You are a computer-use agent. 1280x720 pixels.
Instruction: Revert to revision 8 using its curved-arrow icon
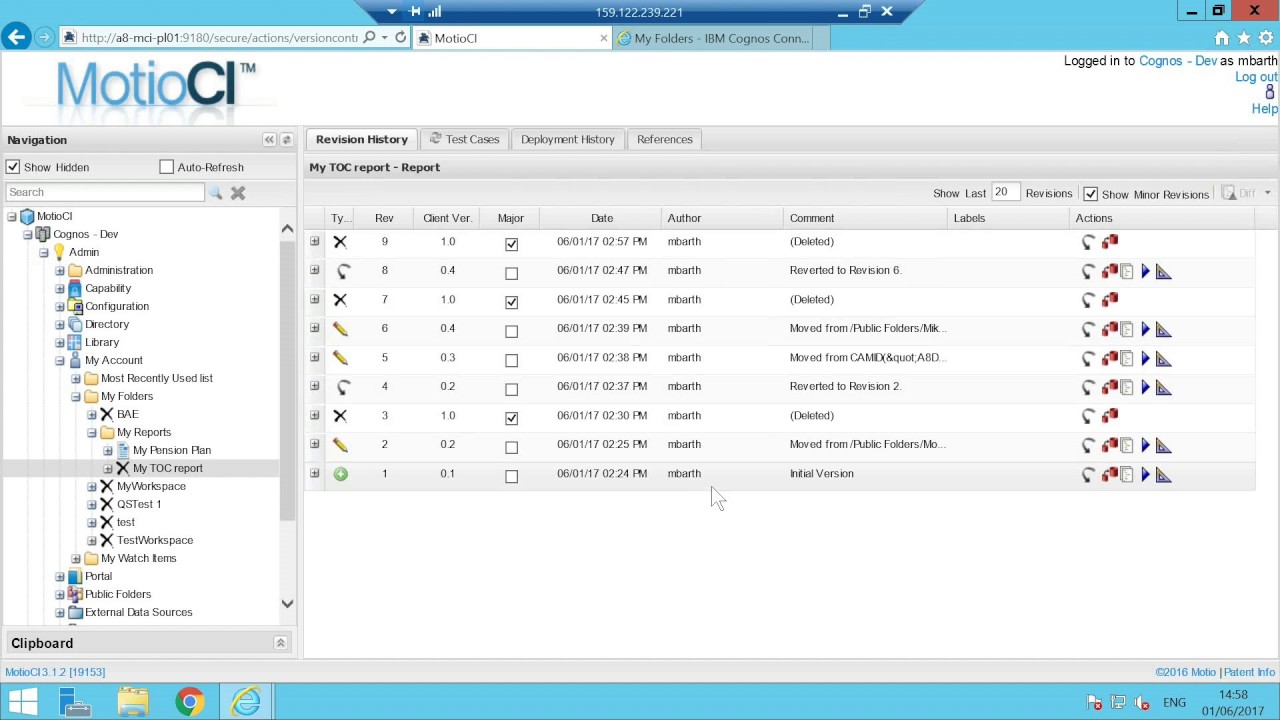click(1089, 271)
